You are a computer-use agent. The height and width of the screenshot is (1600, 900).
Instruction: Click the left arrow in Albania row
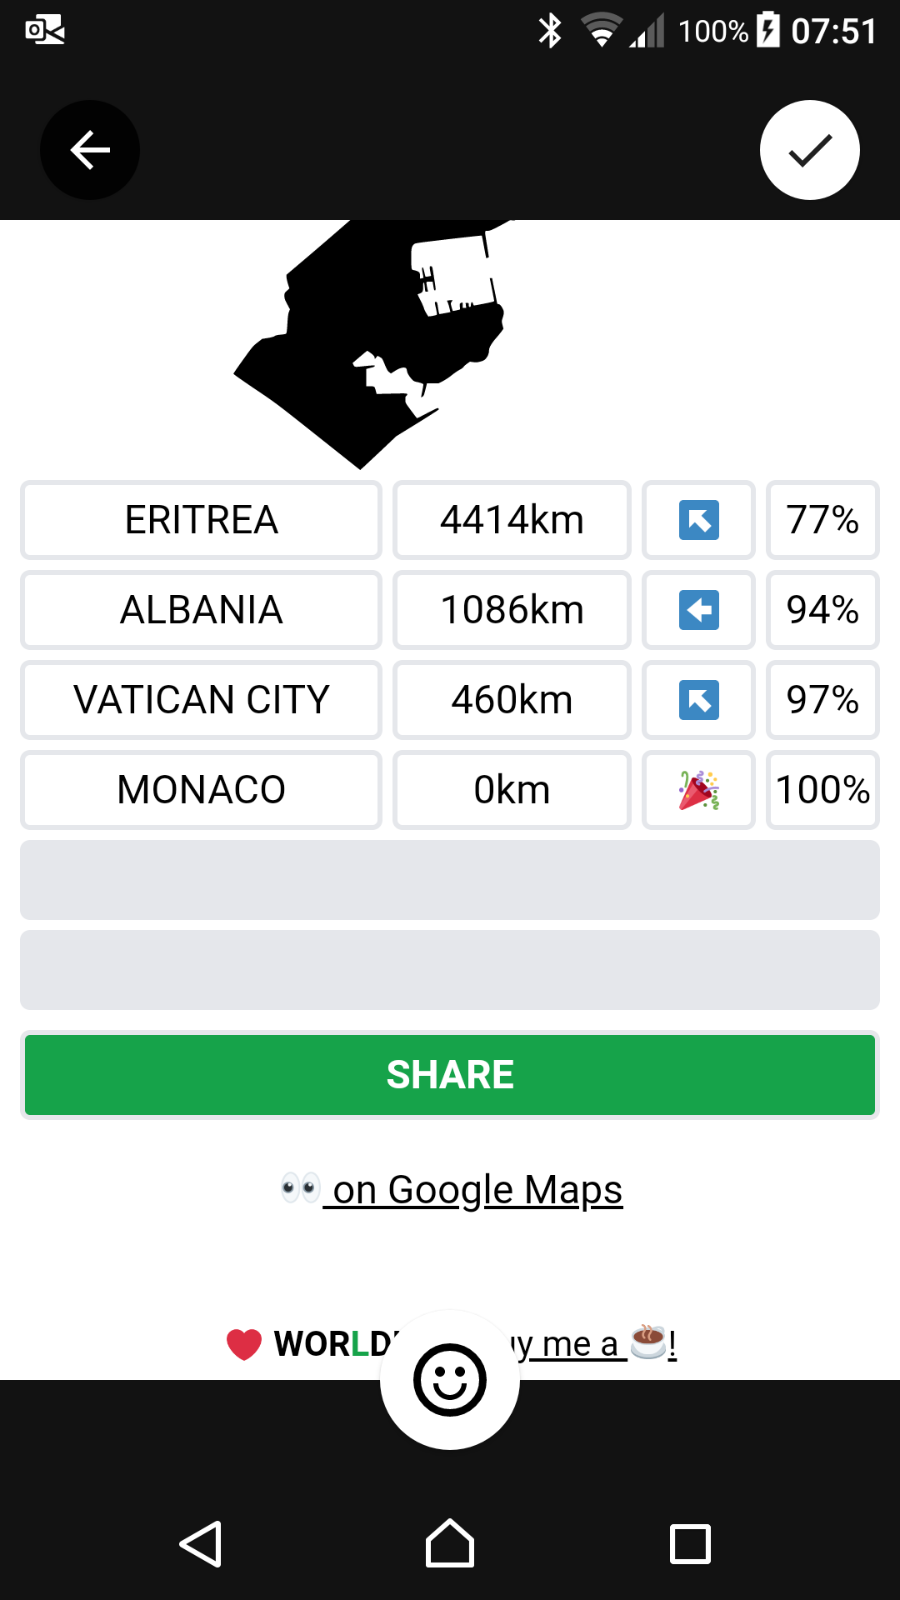click(x=699, y=610)
